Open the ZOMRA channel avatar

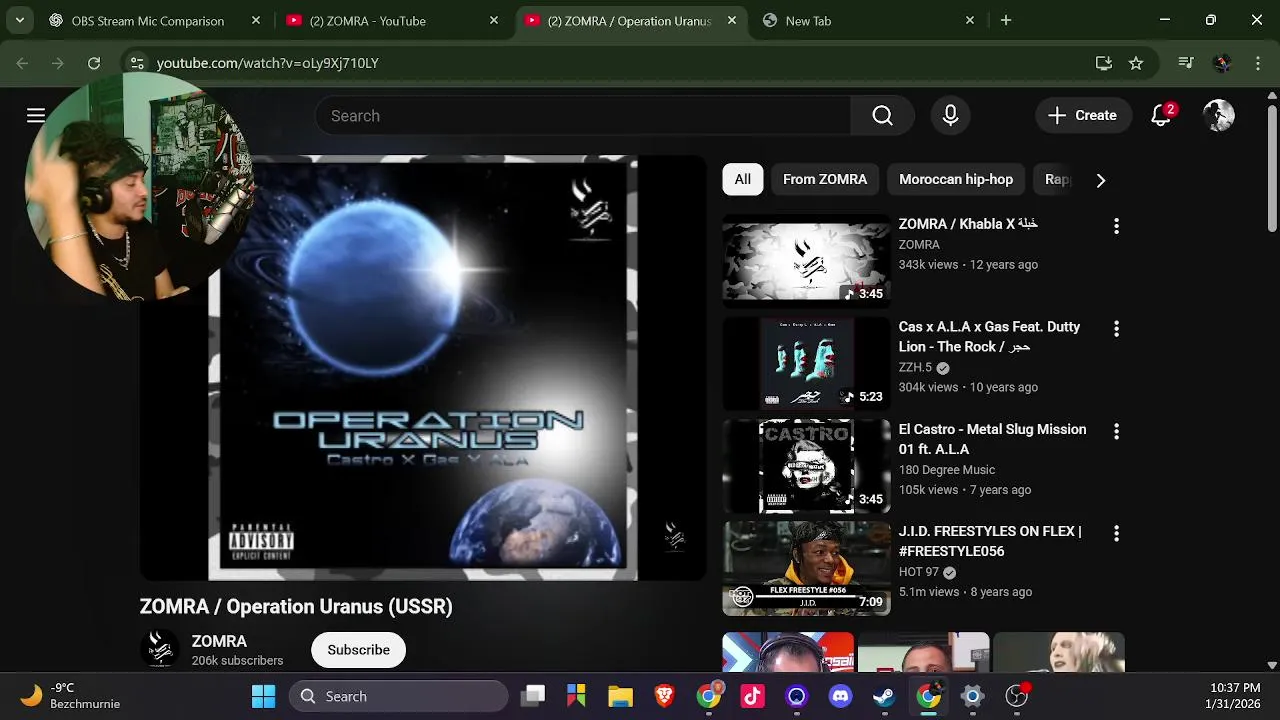point(160,650)
